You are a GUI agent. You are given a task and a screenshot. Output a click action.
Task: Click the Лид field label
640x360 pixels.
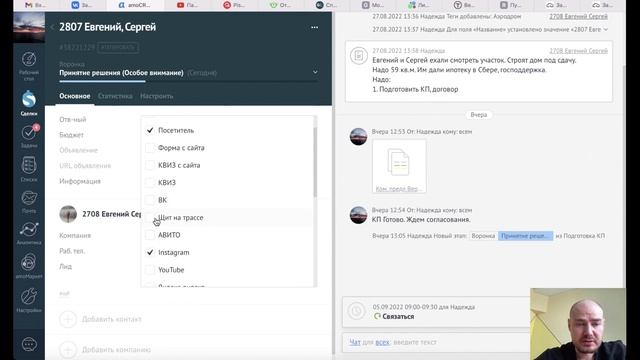tap(65, 267)
